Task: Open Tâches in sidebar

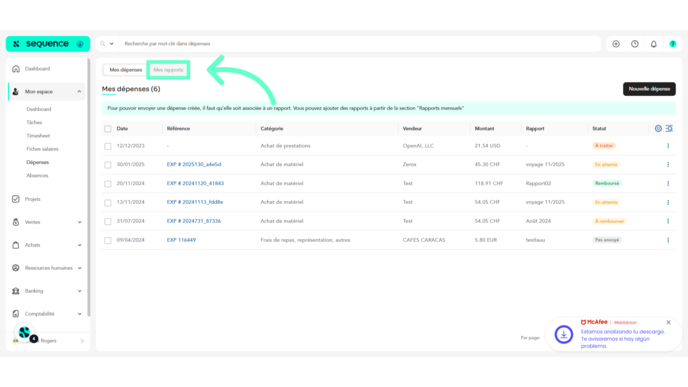Action: 34,122
